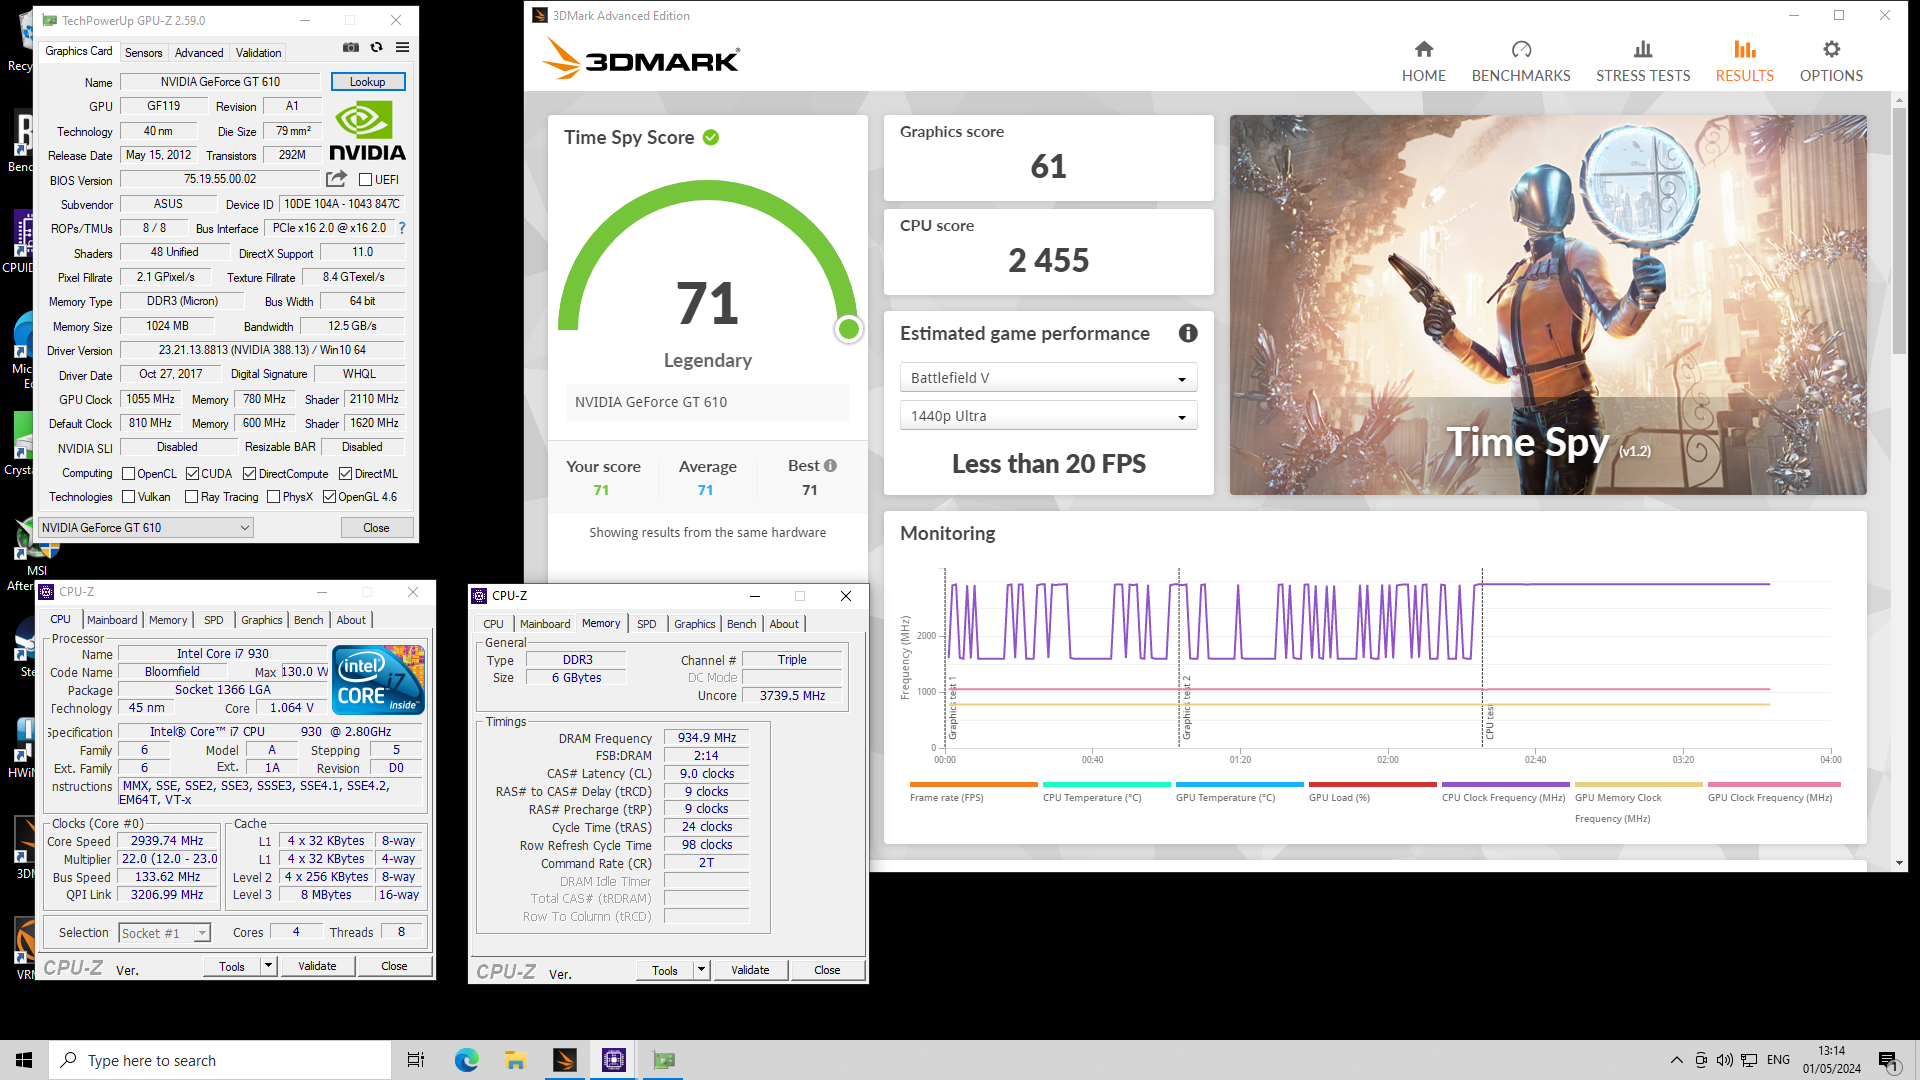Click the Frame rate (FPS) orange legend swatch
Viewport: 1920px width, 1080px height.
[973, 785]
